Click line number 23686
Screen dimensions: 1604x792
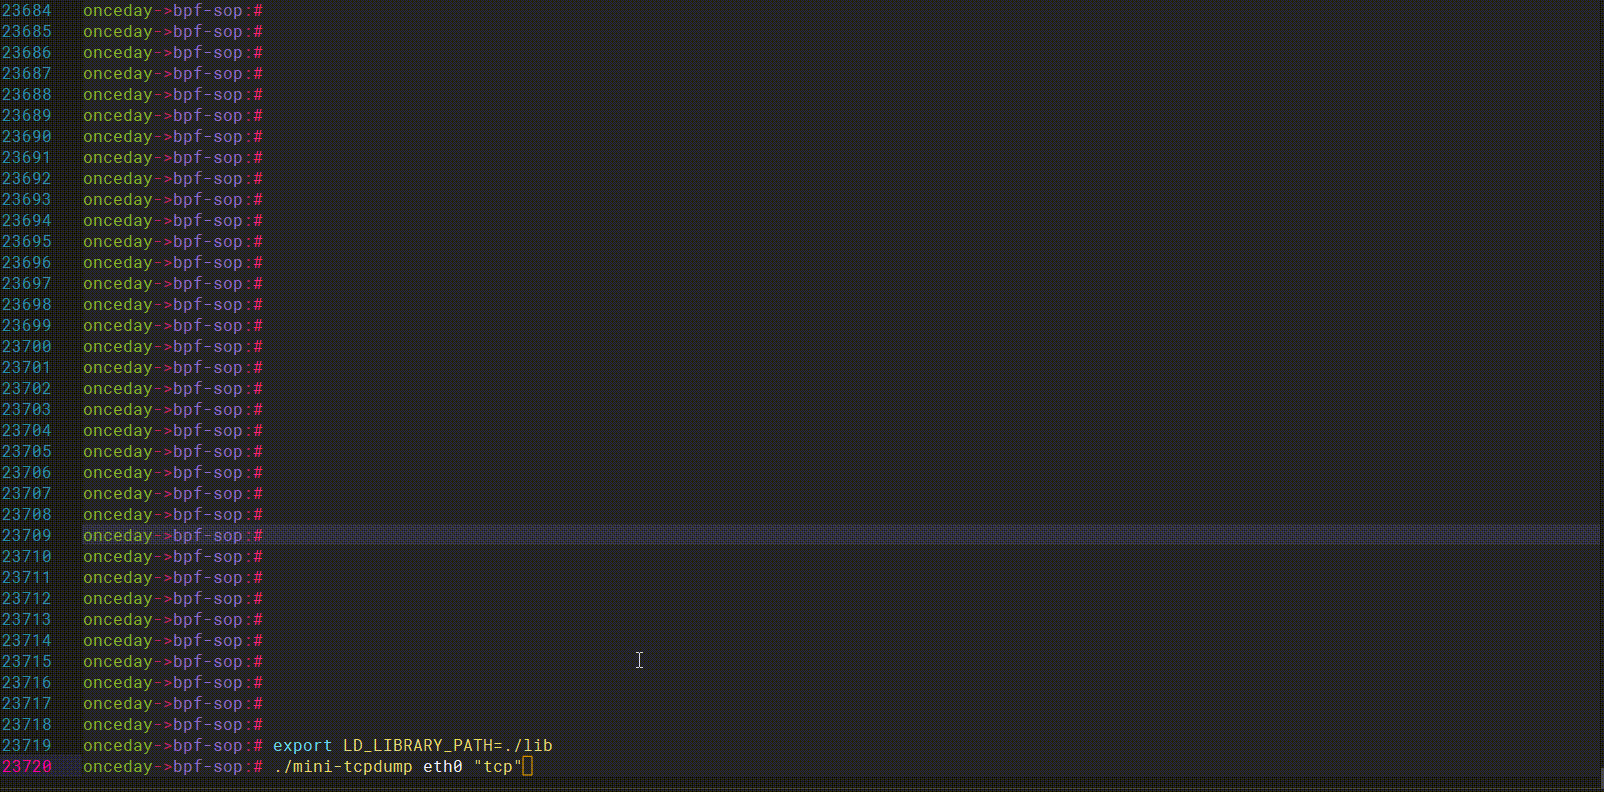coord(27,53)
